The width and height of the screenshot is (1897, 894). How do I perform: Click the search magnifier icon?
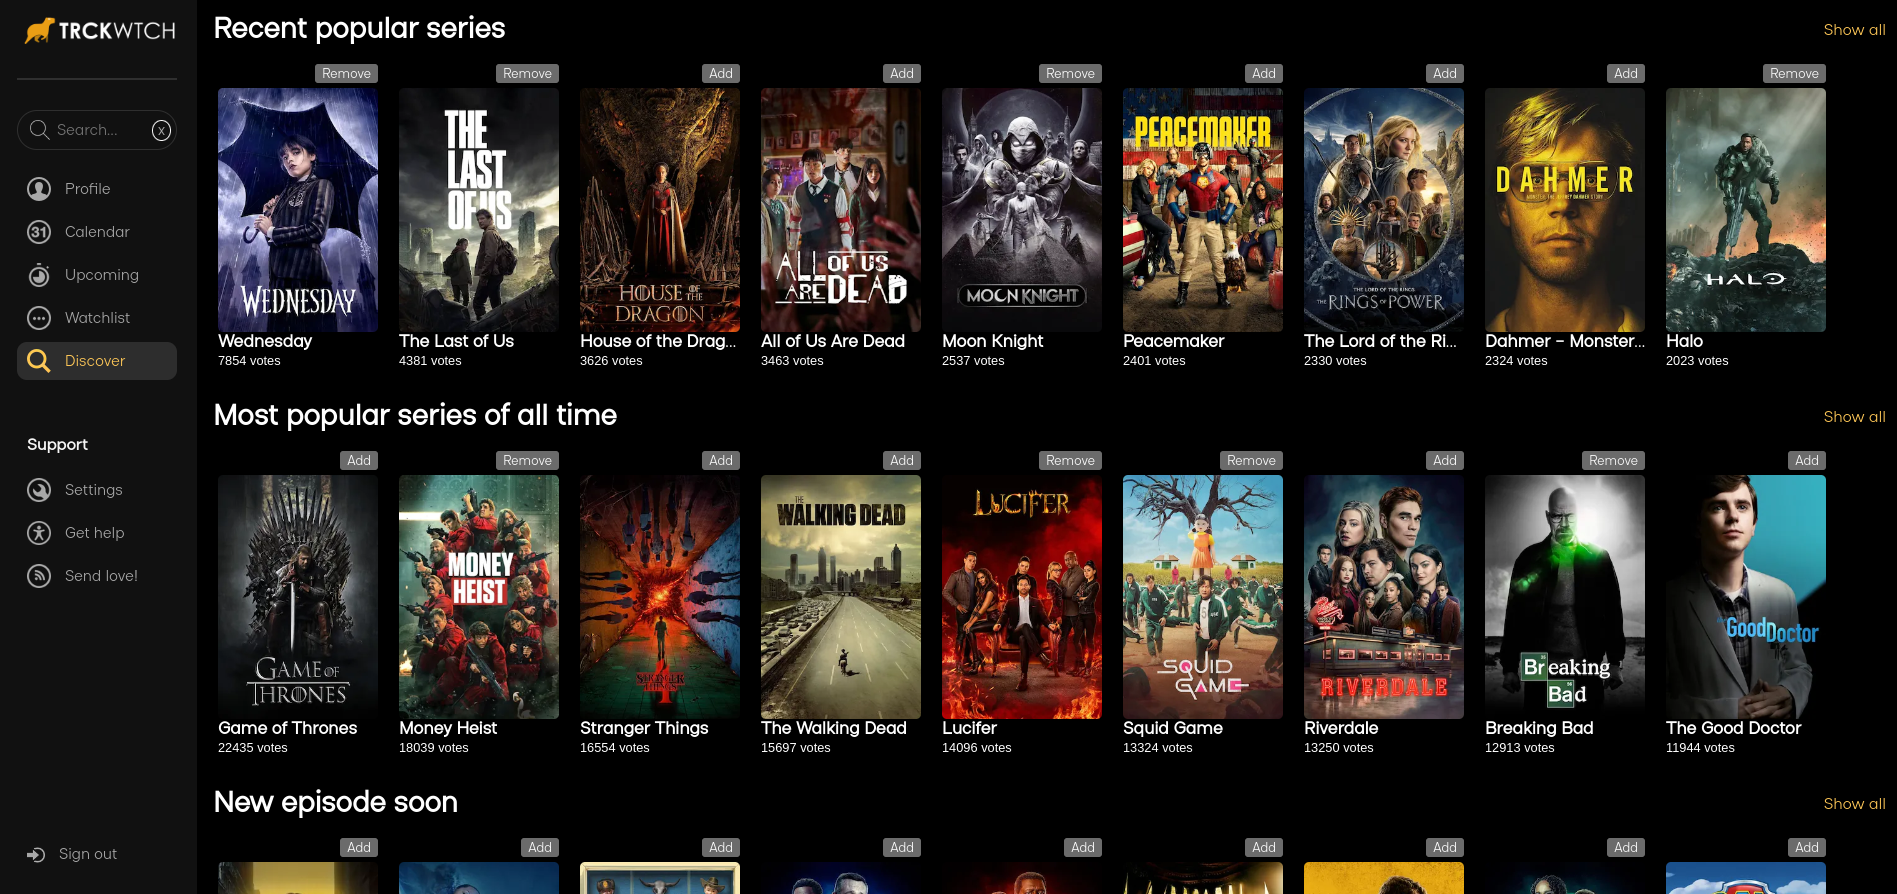coord(39,130)
